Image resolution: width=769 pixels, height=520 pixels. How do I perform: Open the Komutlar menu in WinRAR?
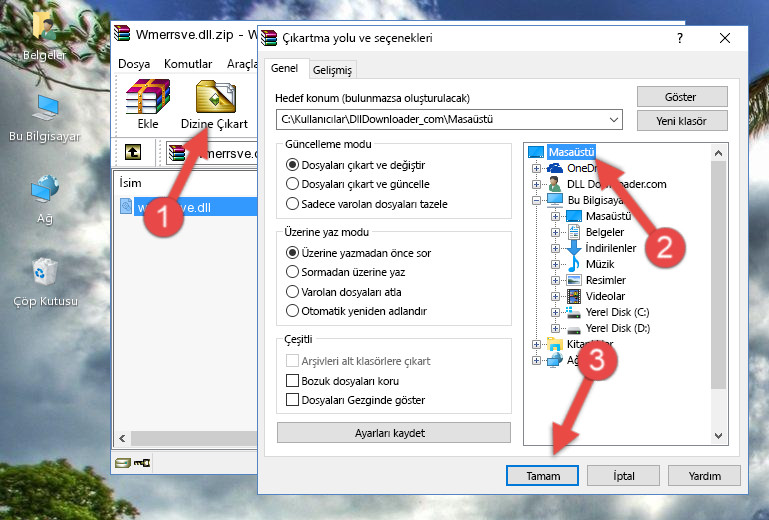(188, 64)
